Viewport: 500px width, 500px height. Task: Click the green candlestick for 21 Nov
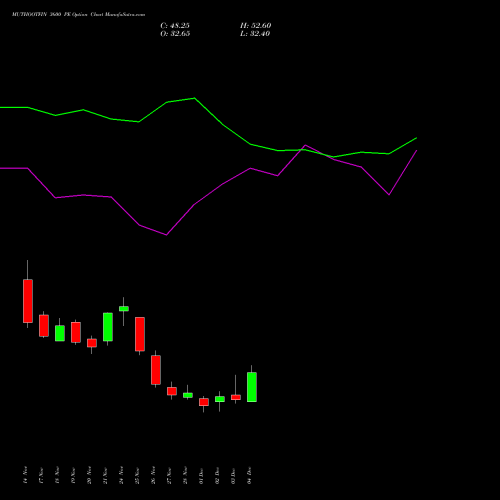[108, 327]
